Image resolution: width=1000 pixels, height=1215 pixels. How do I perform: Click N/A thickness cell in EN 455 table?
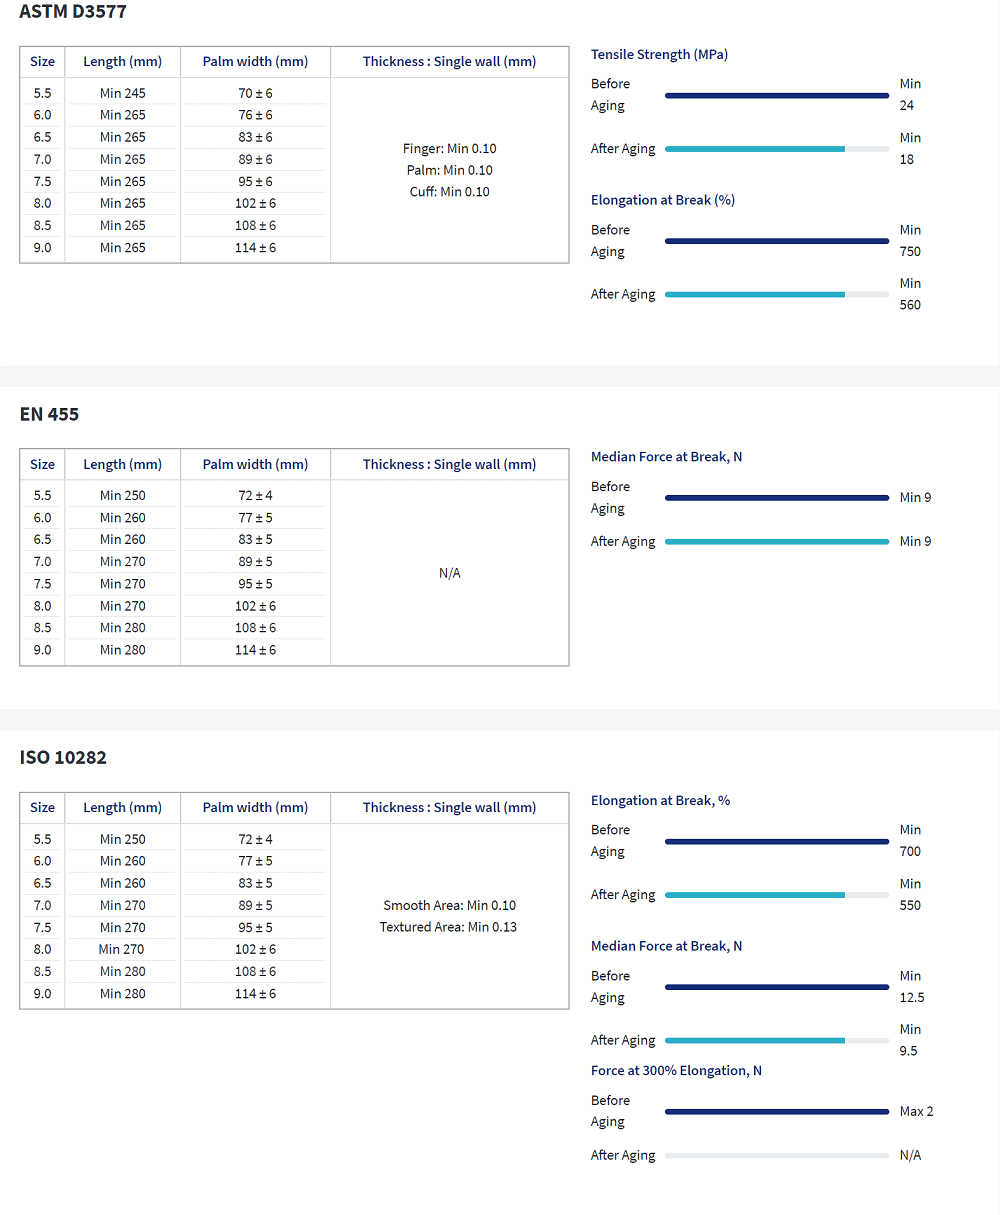tap(449, 573)
